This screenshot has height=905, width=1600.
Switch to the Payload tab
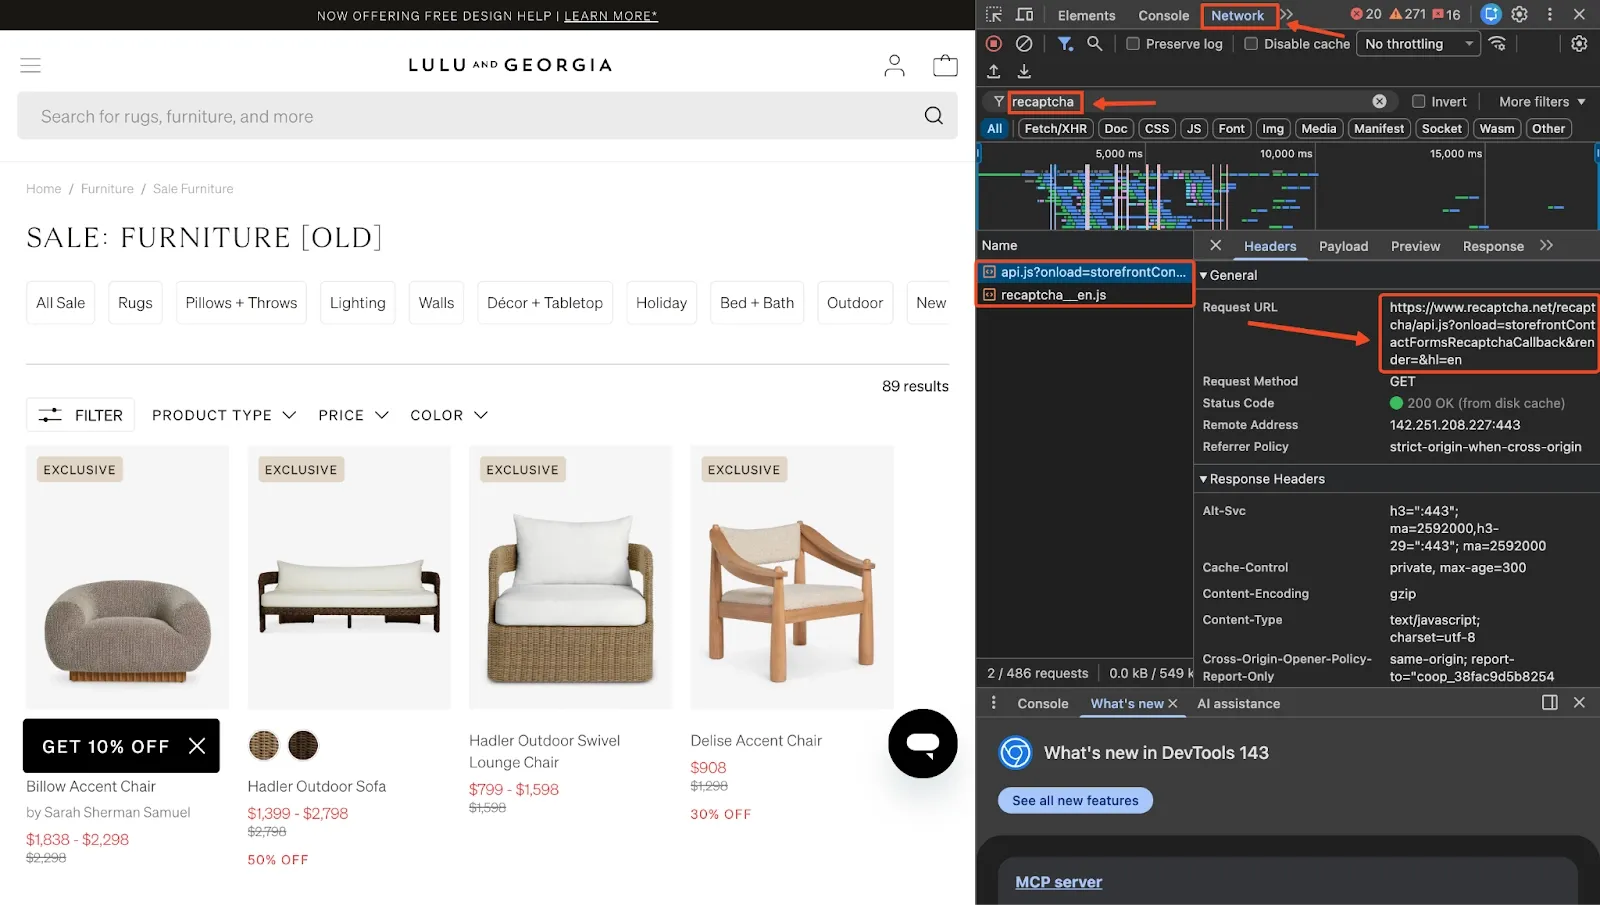[x=1342, y=246]
